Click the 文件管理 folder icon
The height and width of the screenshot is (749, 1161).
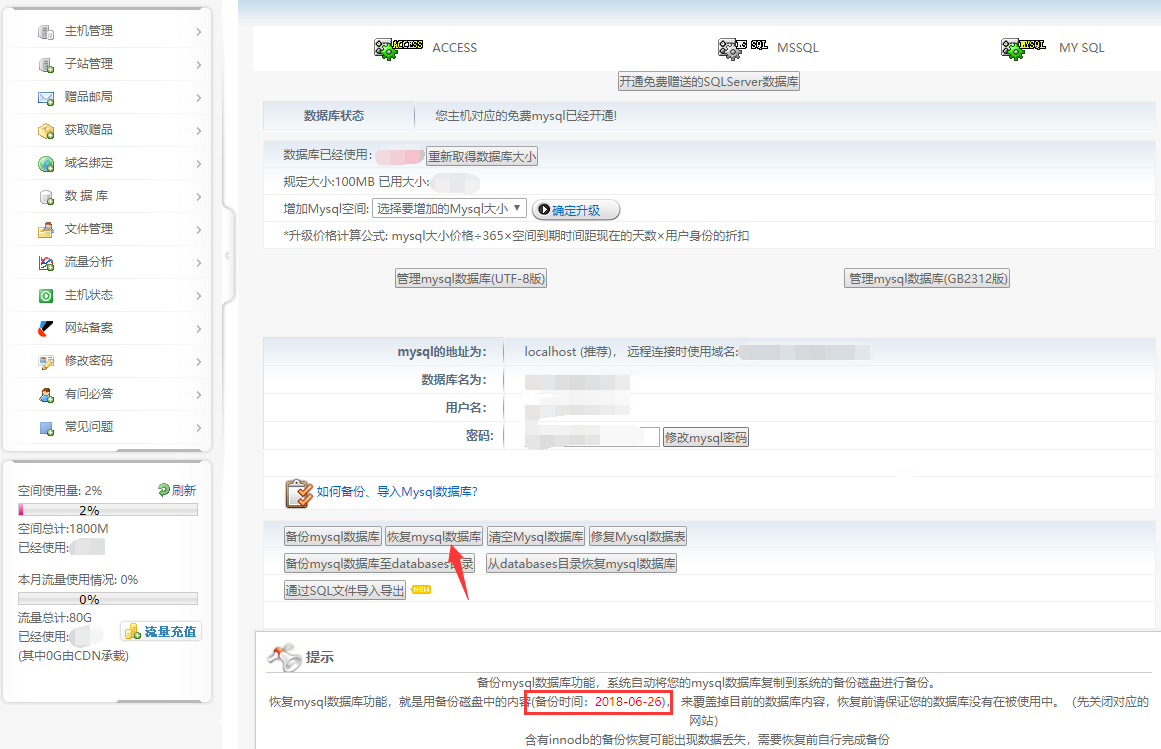[46, 230]
